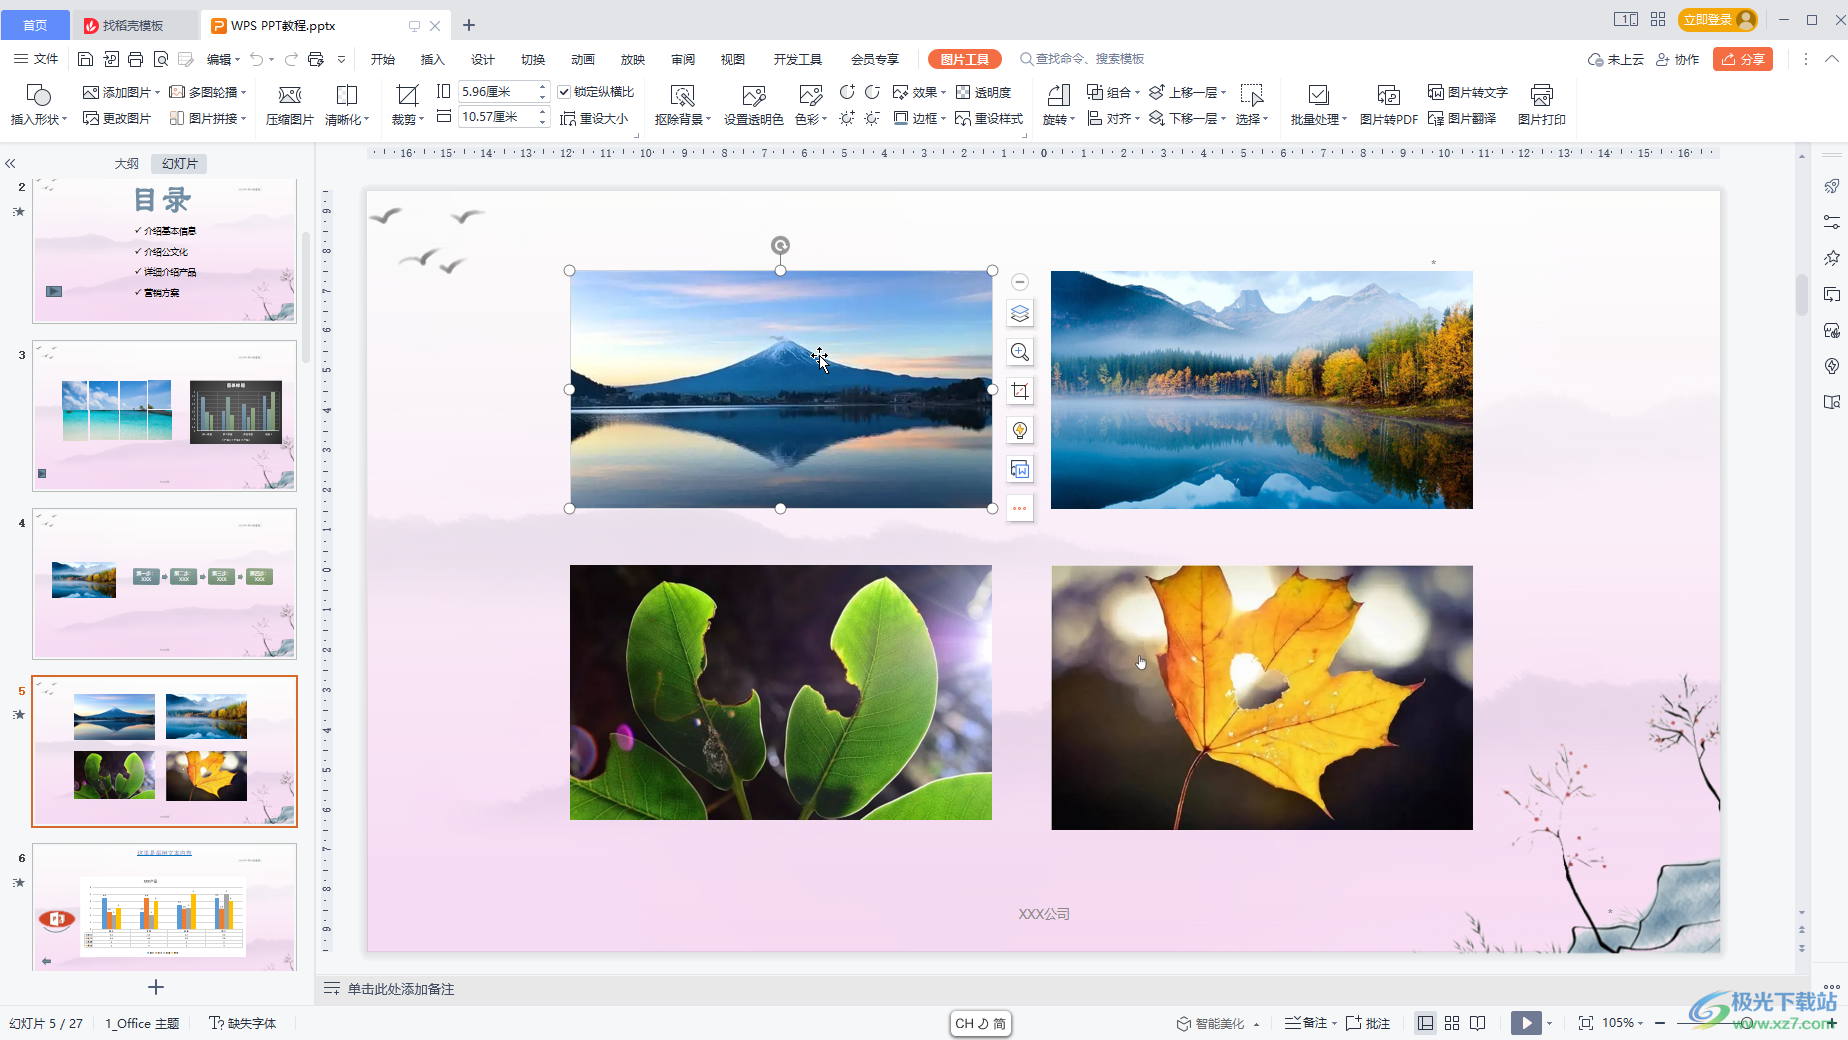Click the crop icon in floating toolbar
Screen dimensions: 1848x1040
click(x=1020, y=391)
